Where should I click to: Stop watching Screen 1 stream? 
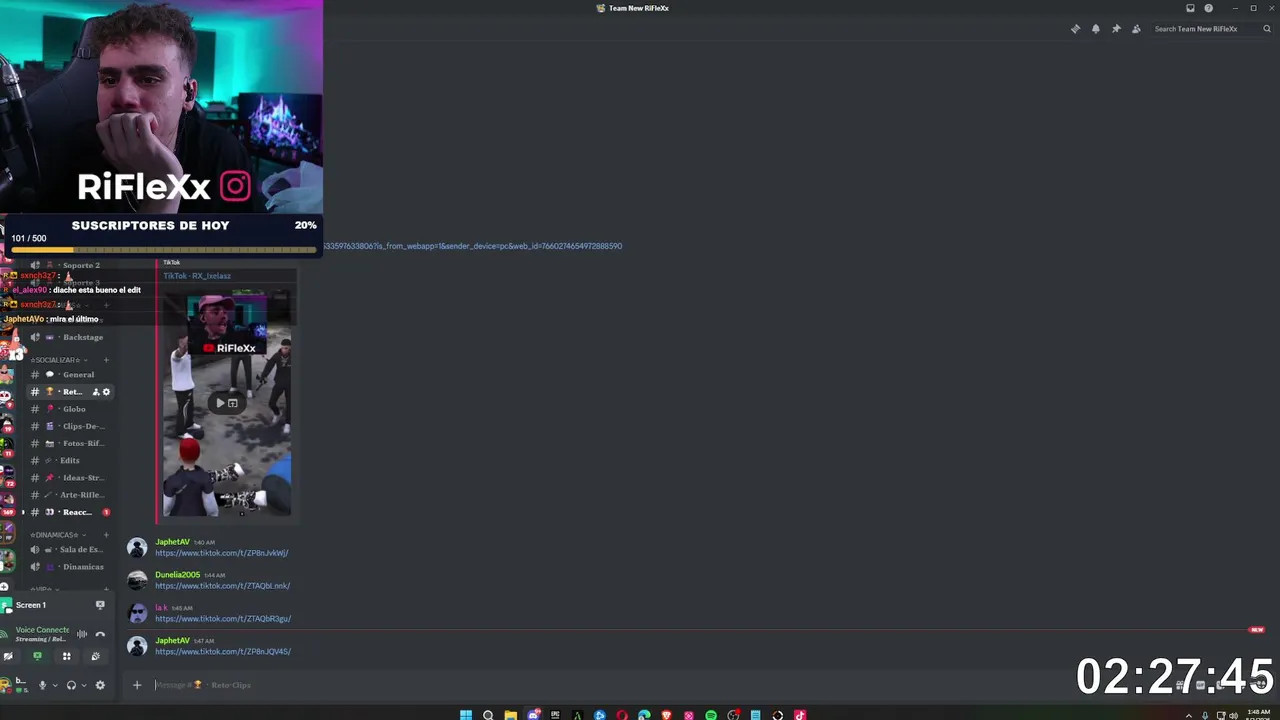(x=100, y=605)
